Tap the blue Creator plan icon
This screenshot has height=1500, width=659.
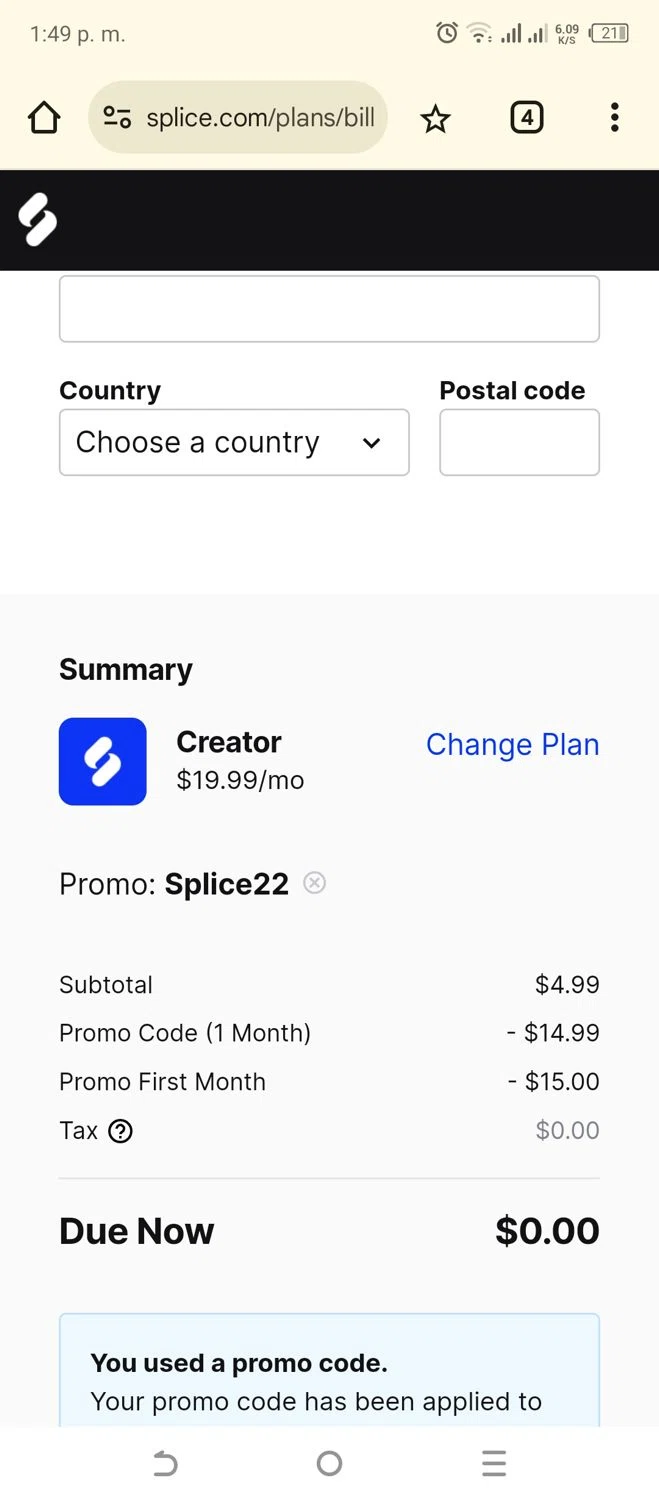103,761
